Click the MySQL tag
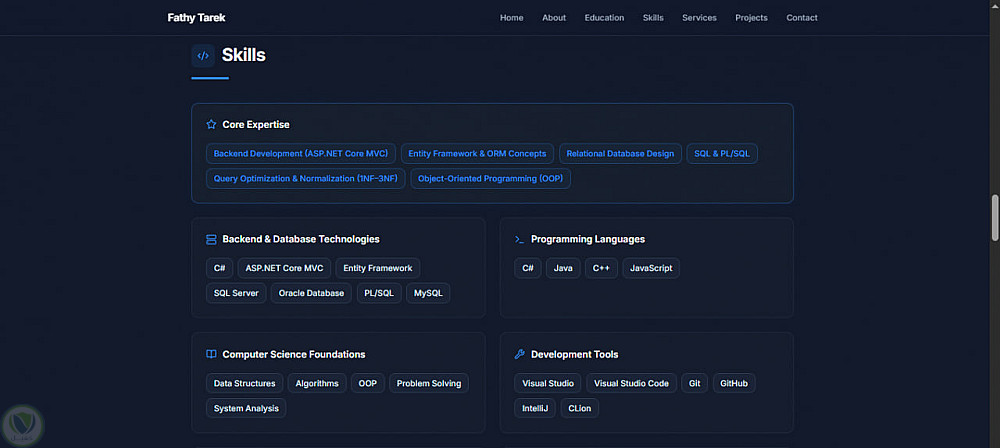 tap(428, 294)
